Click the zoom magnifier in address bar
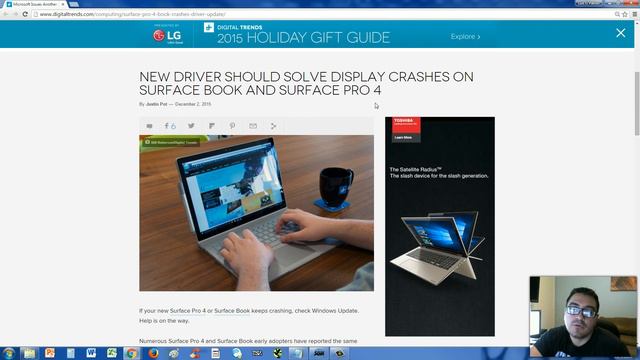The height and width of the screenshot is (360, 640). point(617,14)
